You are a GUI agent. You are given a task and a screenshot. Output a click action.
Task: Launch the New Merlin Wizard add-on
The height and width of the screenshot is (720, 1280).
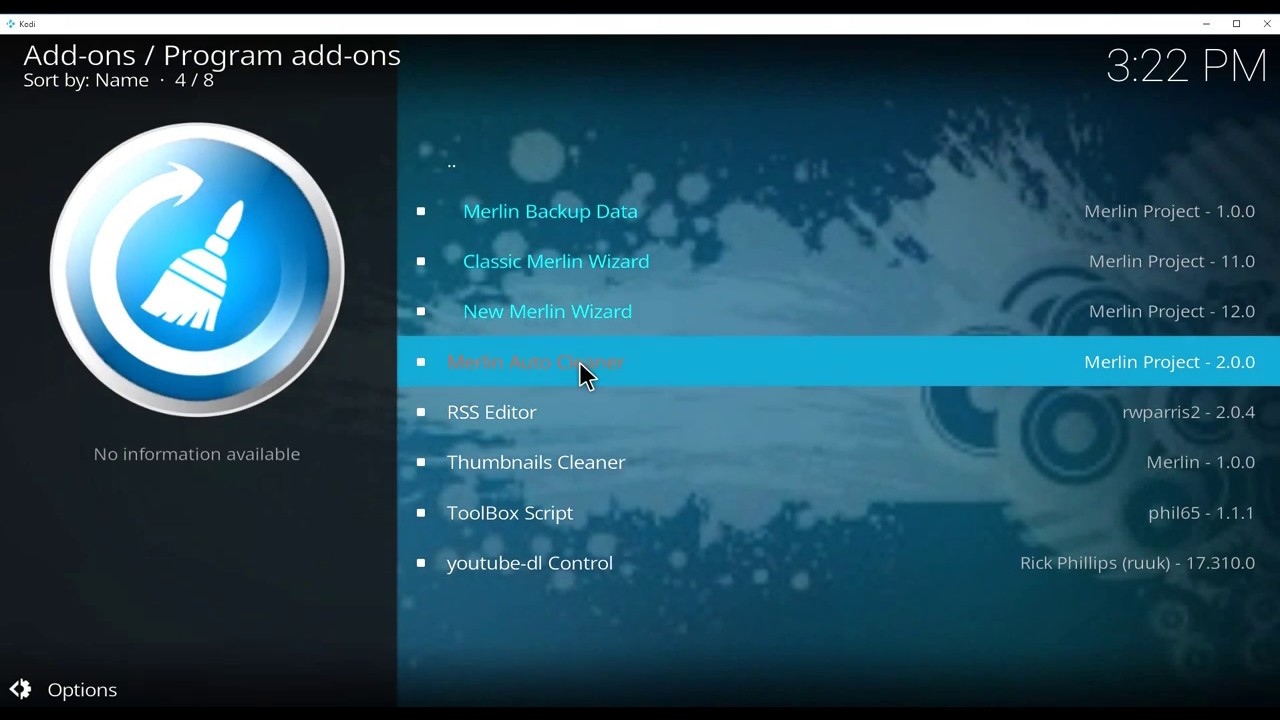[838, 311]
